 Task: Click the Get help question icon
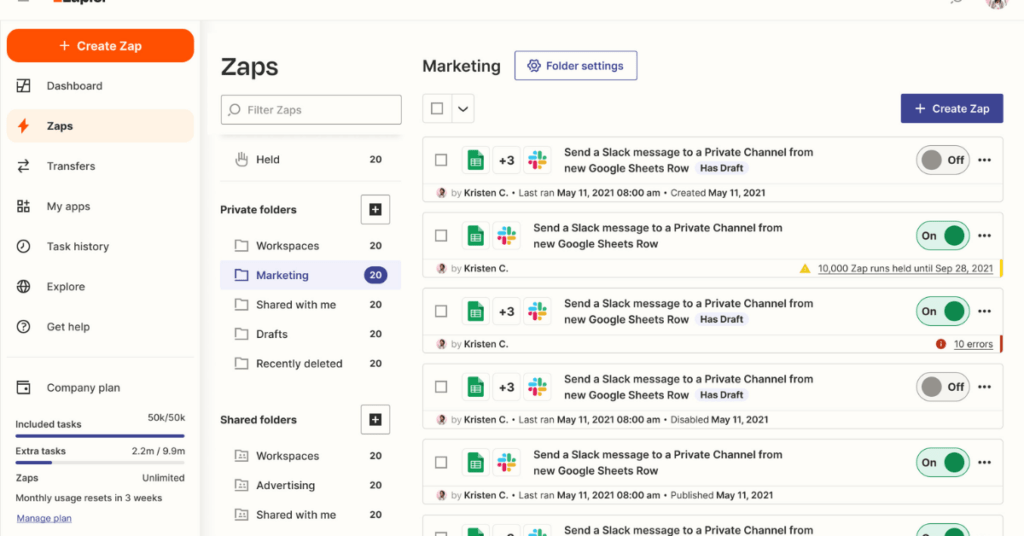pyautogui.click(x=24, y=327)
